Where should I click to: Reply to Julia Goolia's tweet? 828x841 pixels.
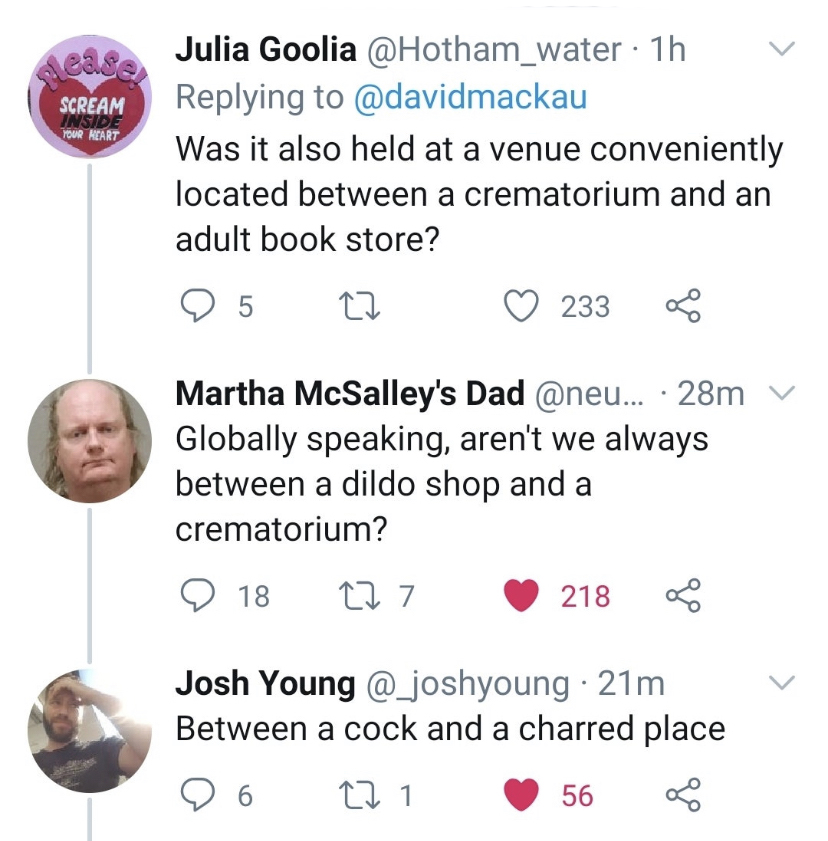coord(198,306)
